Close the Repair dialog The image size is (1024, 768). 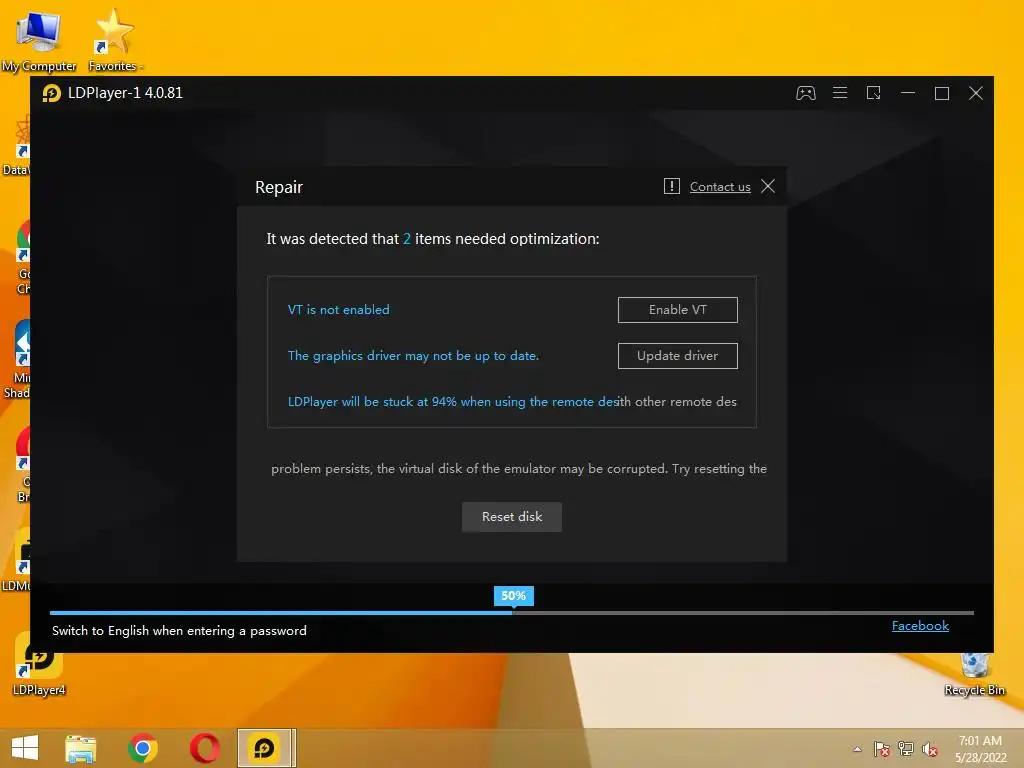[x=768, y=187]
